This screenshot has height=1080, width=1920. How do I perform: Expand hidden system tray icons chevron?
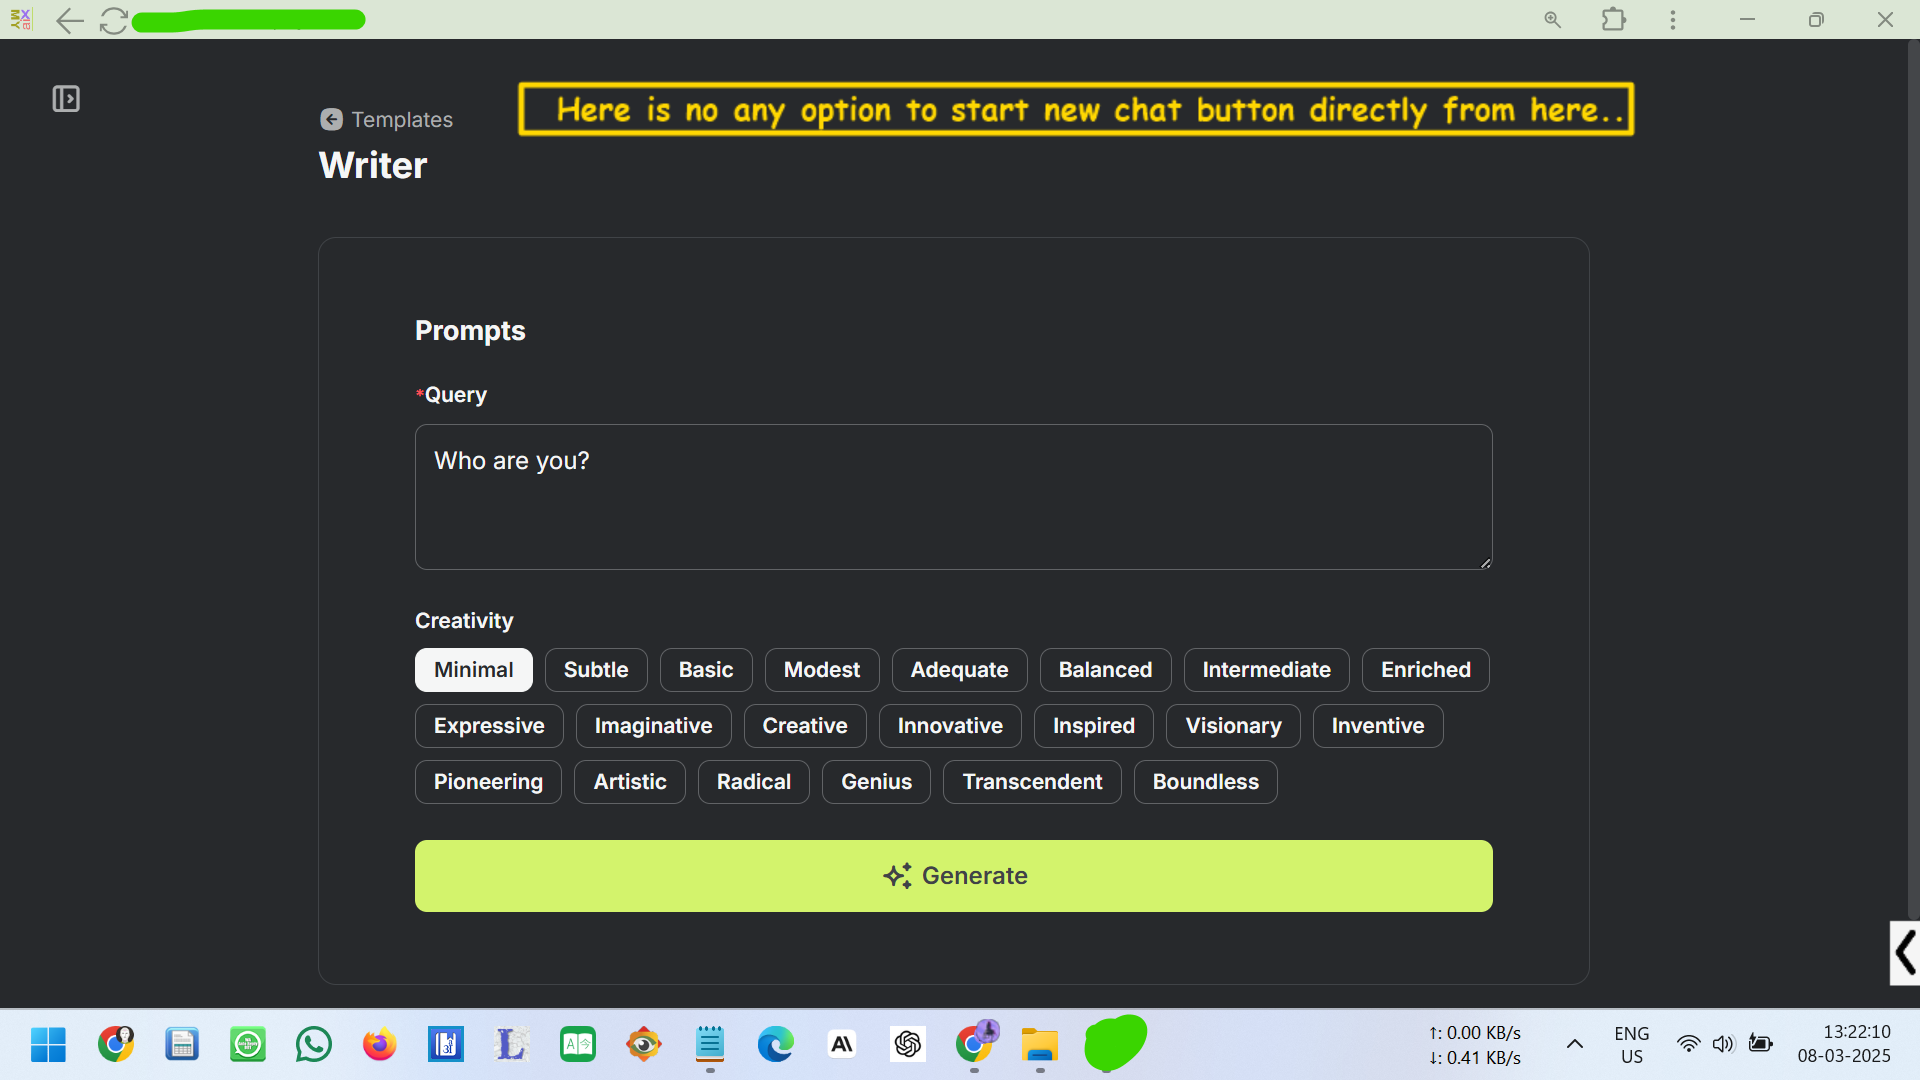click(1574, 1045)
